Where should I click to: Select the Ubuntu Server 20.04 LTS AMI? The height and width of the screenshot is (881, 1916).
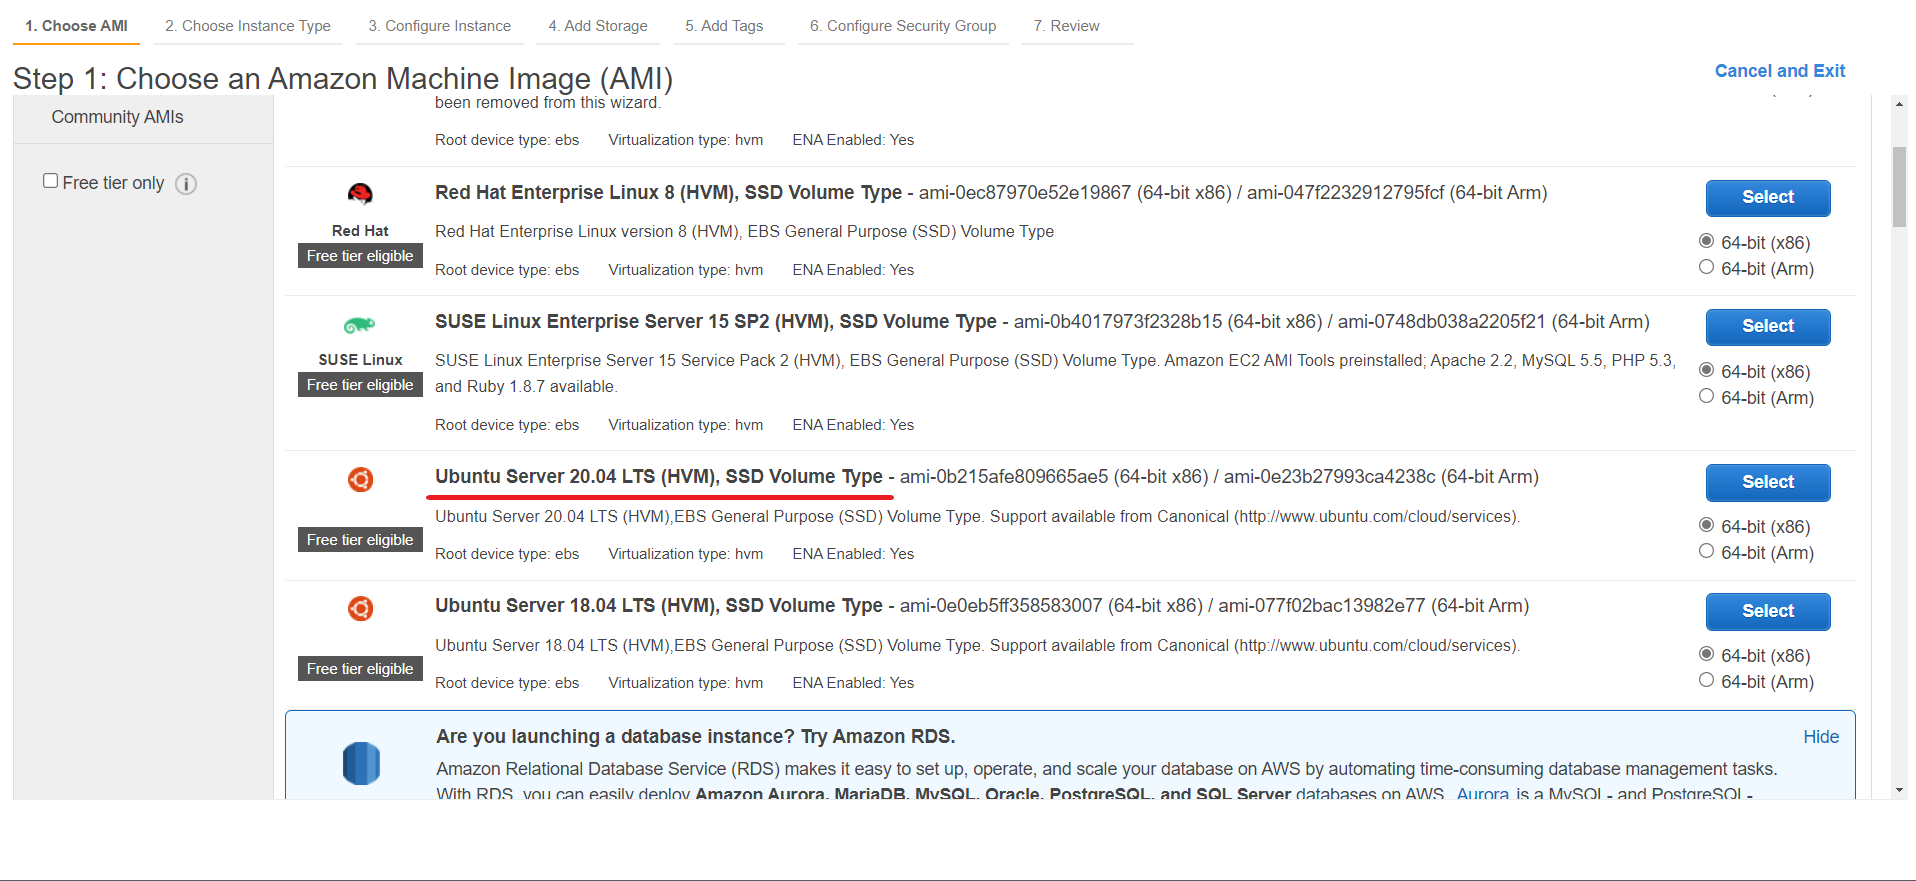(x=1768, y=482)
